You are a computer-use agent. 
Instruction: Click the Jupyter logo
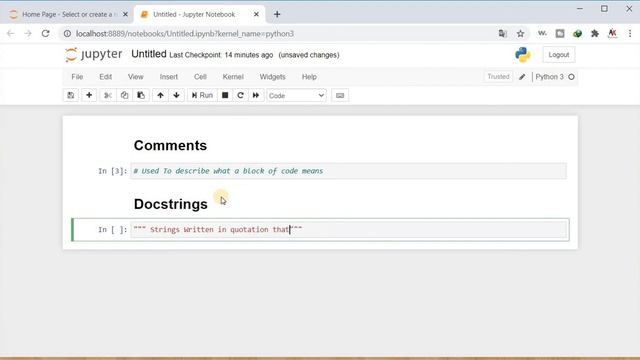[x=93, y=54]
